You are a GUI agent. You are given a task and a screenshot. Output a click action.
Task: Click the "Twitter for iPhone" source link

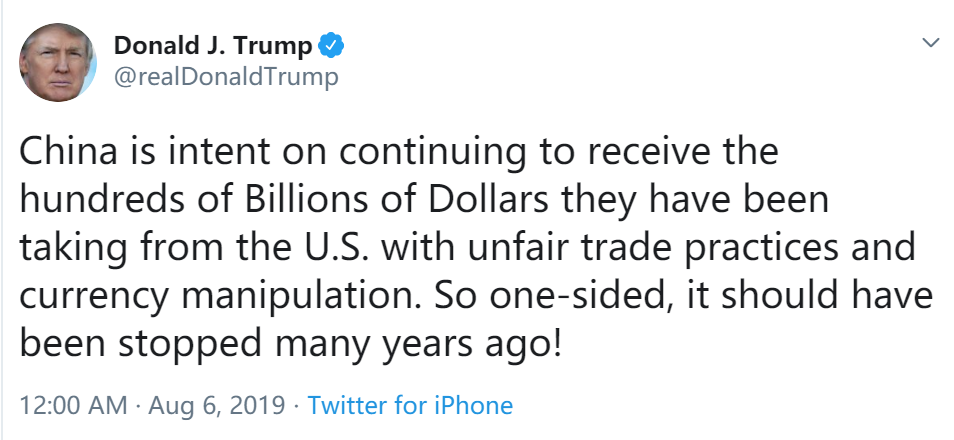[x=410, y=406]
